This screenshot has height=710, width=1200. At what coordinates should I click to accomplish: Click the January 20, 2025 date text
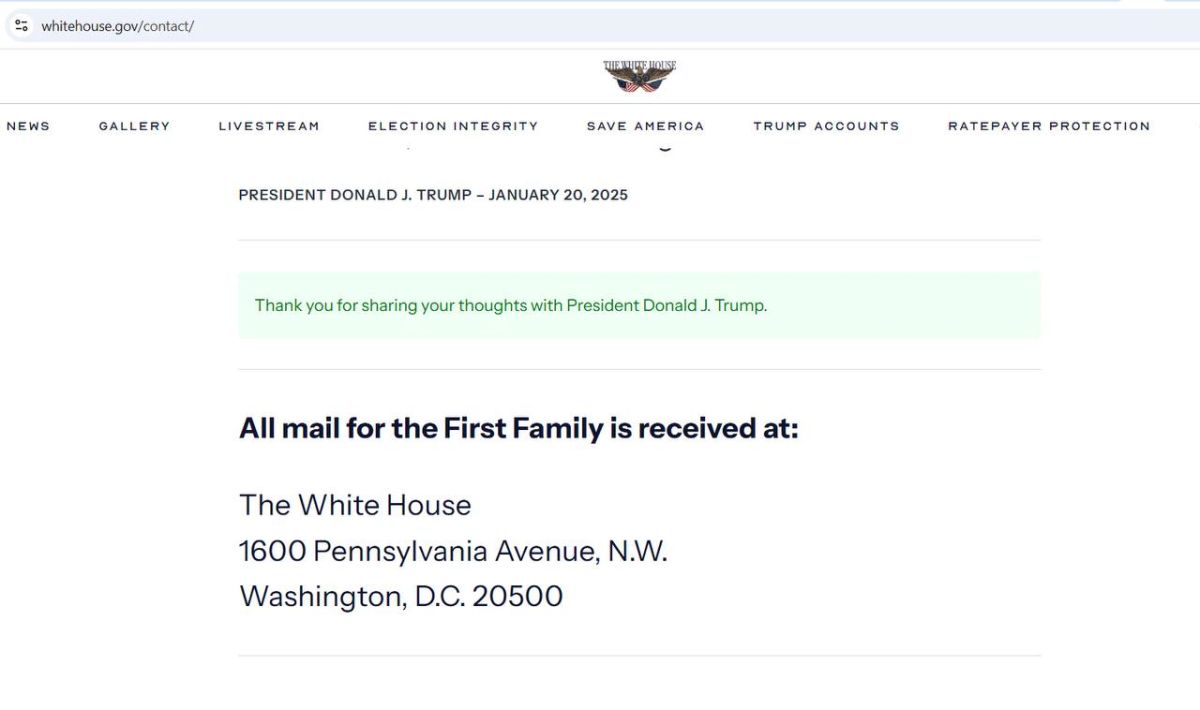click(x=558, y=195)
